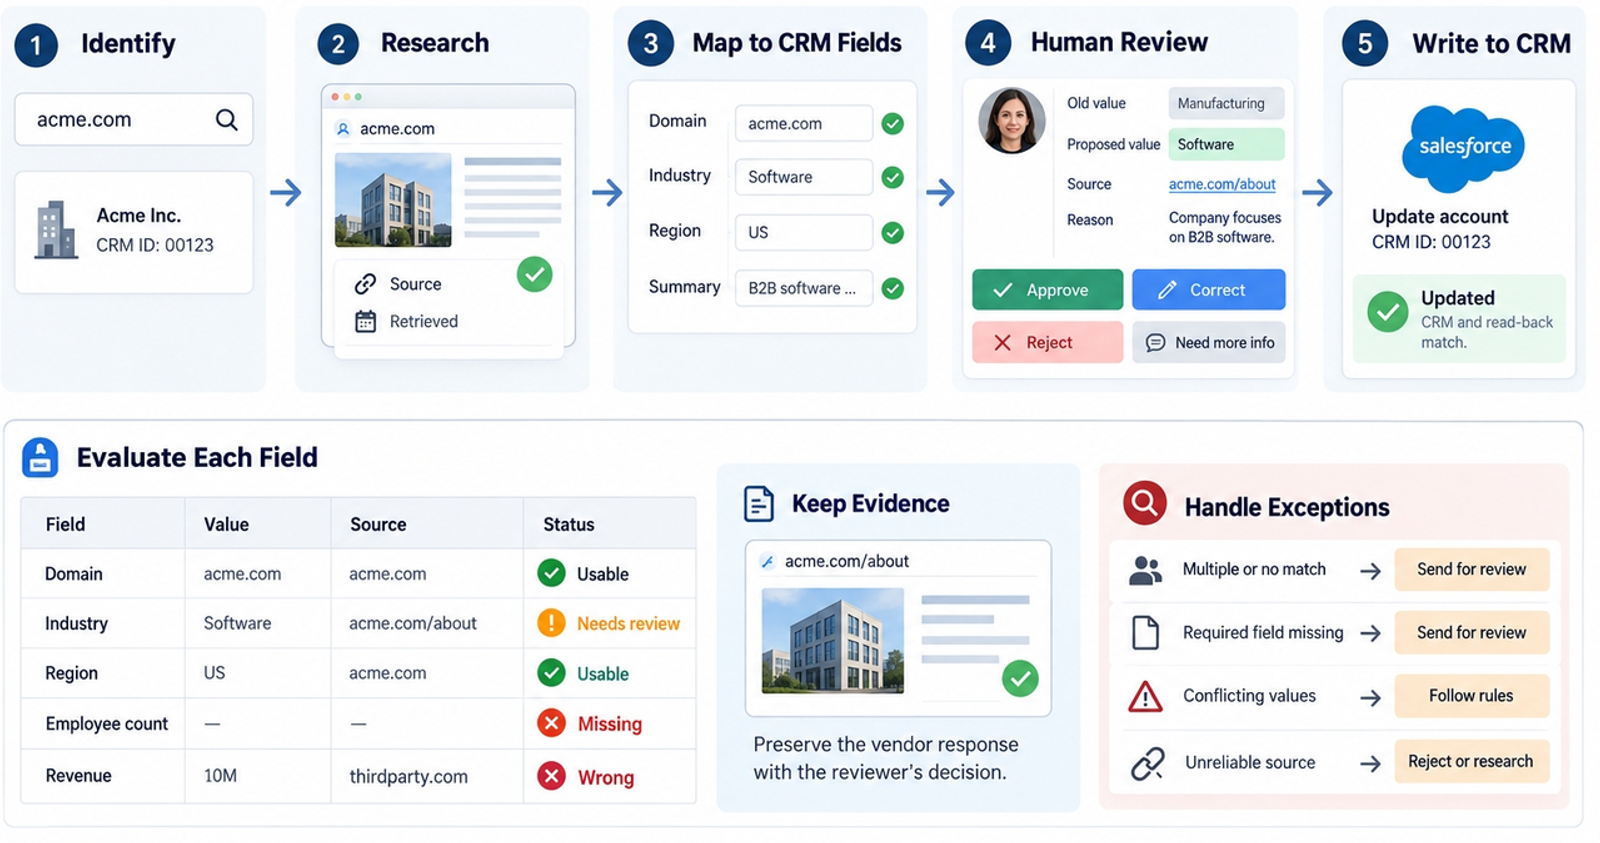The height and width of the screenshot is (843, 1600).
Task: Click the Source link icon in Research card
Action: pyautogui.click(x=365, y=284)
